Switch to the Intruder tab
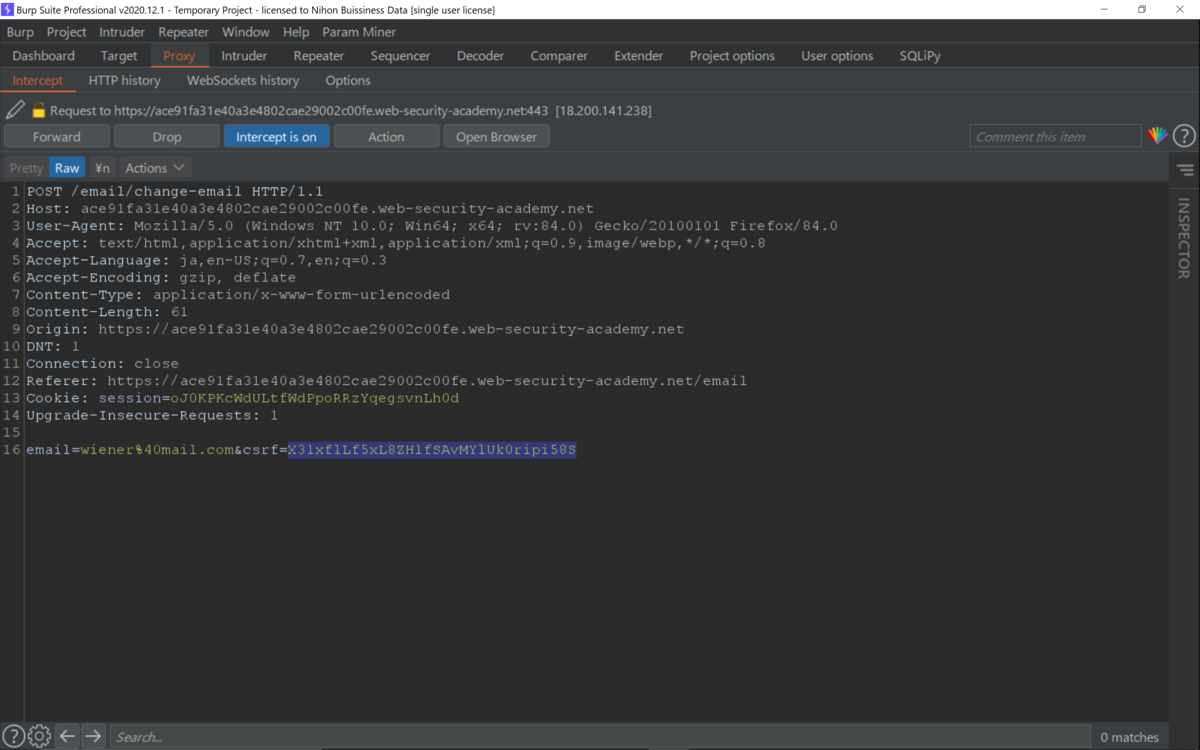1200x750 pixels. (244, 56)
